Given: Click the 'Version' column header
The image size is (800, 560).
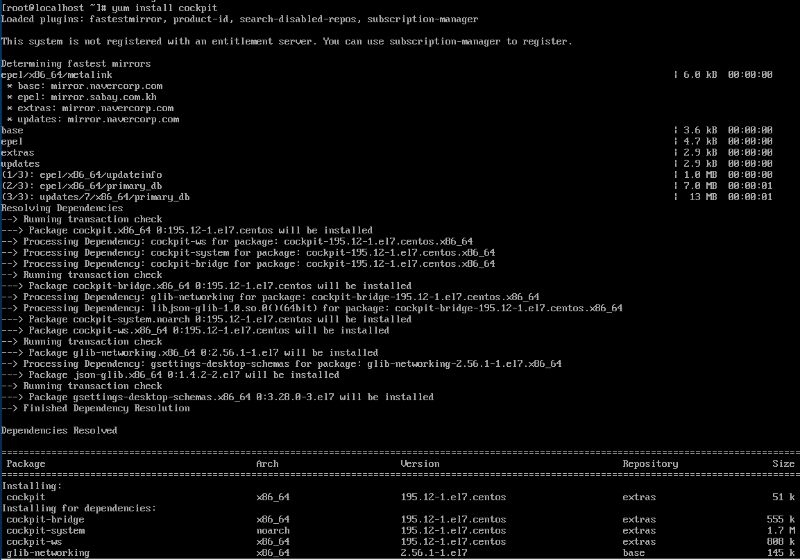Looking at the screenshot, I should (420, 464).
